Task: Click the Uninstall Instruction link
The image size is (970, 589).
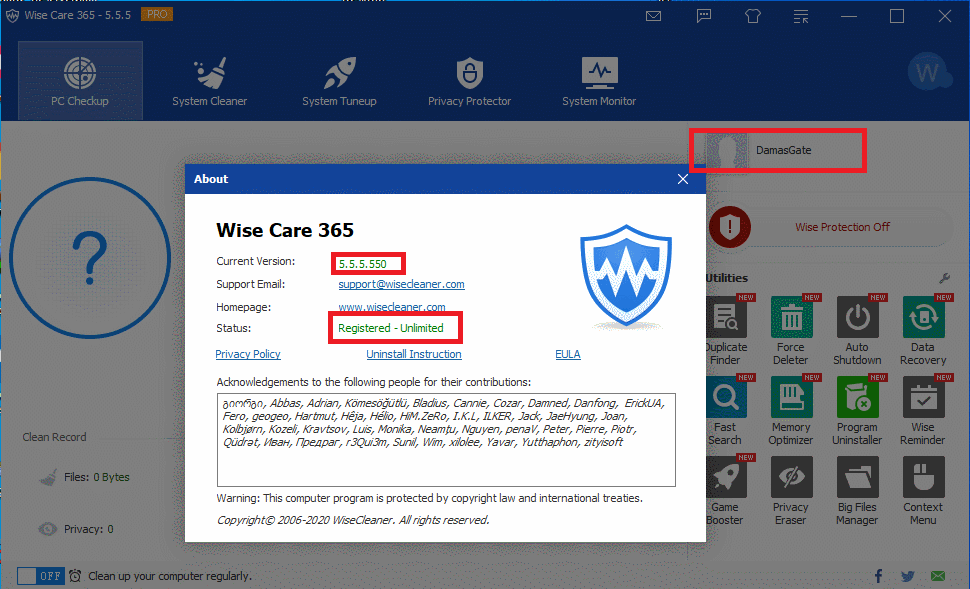Action: (x=414, y=354)
